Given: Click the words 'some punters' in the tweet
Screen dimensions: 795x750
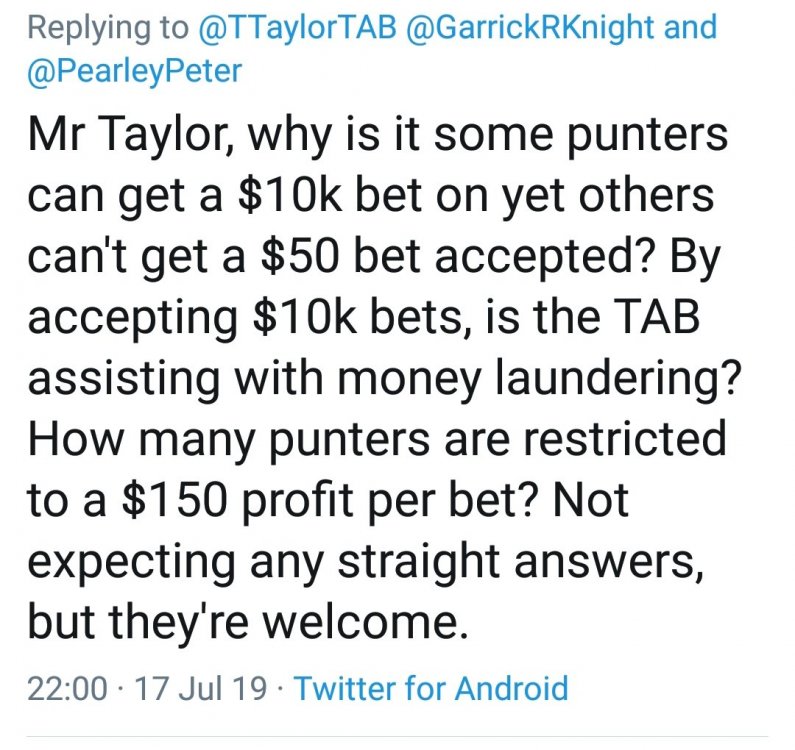Looking at the screenshot, I should pos(599,137).
